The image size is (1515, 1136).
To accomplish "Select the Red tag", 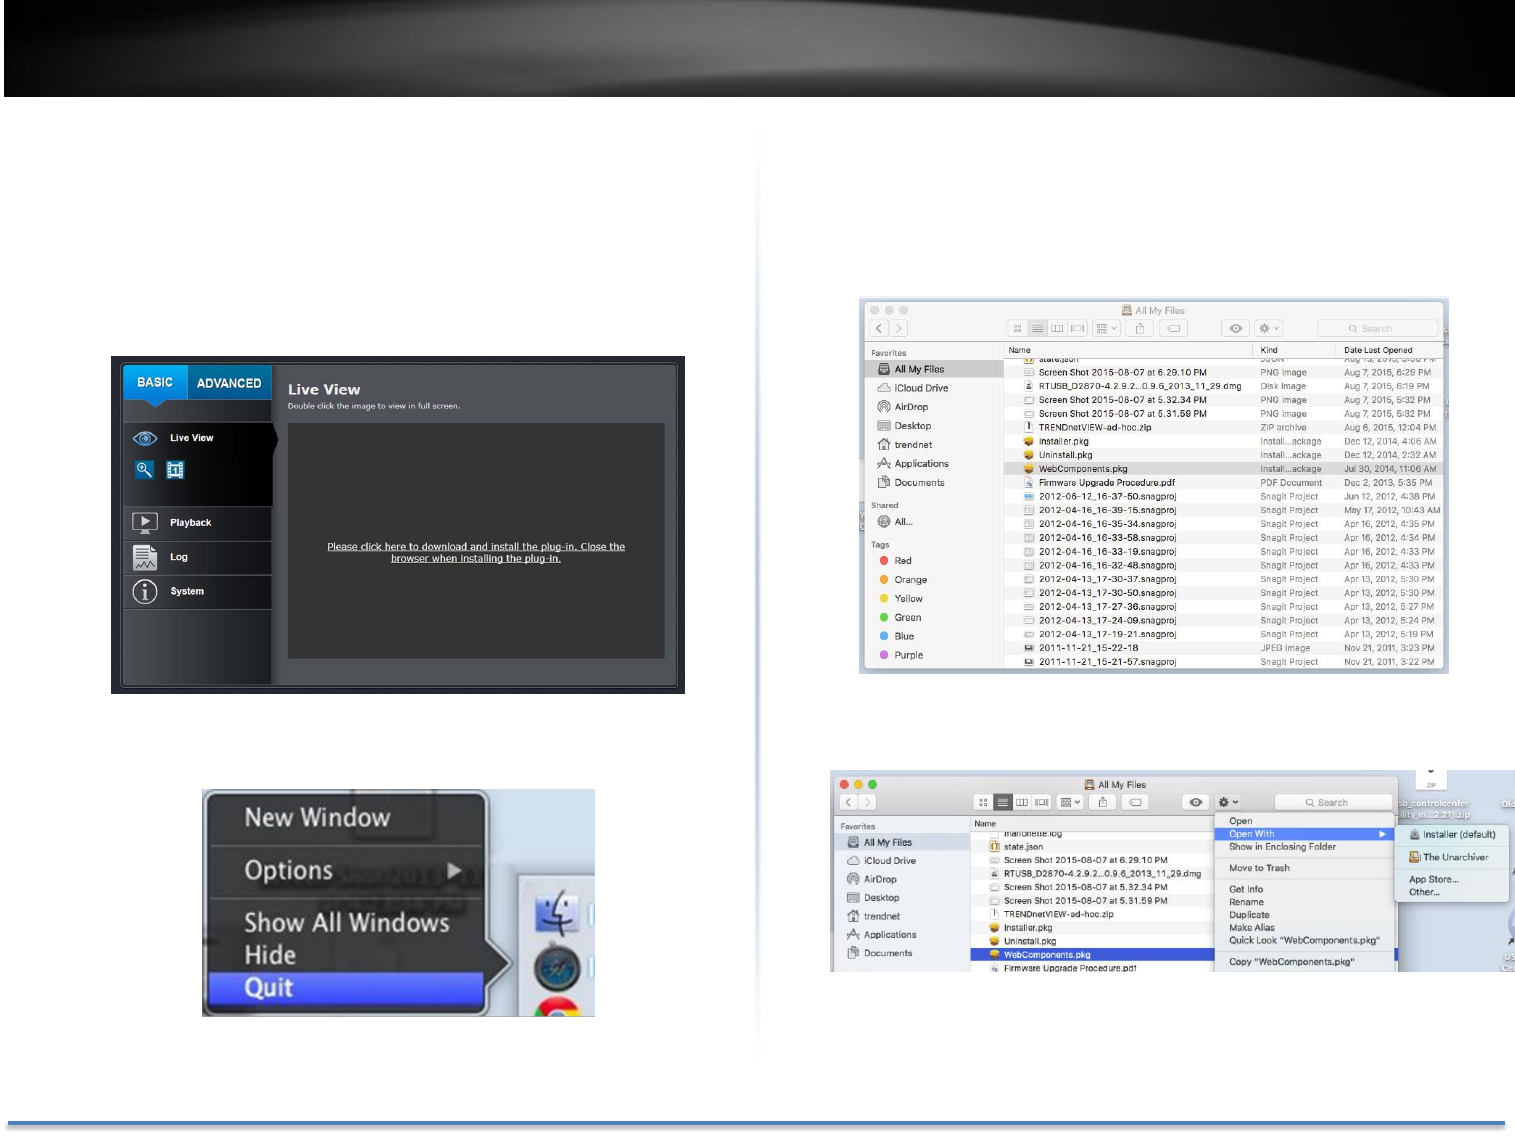I will [933, 561].
